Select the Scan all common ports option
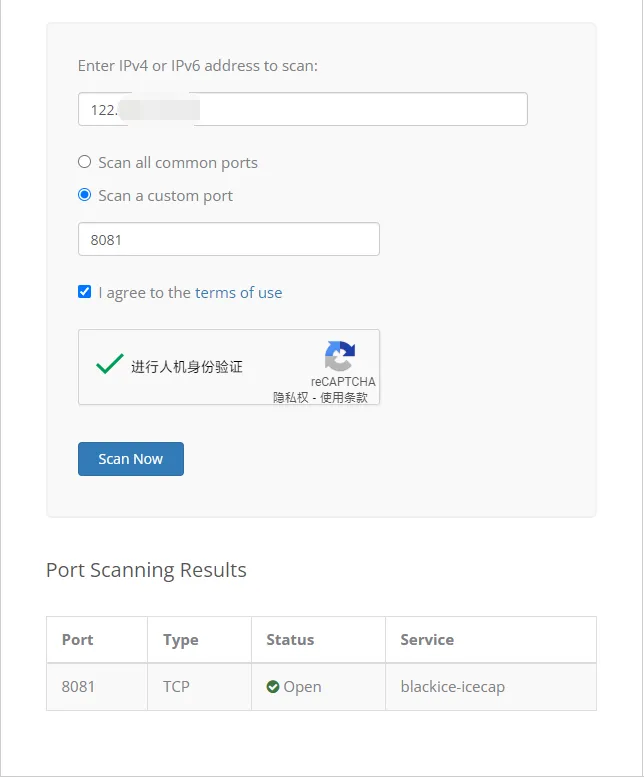This screenshot has width=644, height=777. tap(85, 162)
